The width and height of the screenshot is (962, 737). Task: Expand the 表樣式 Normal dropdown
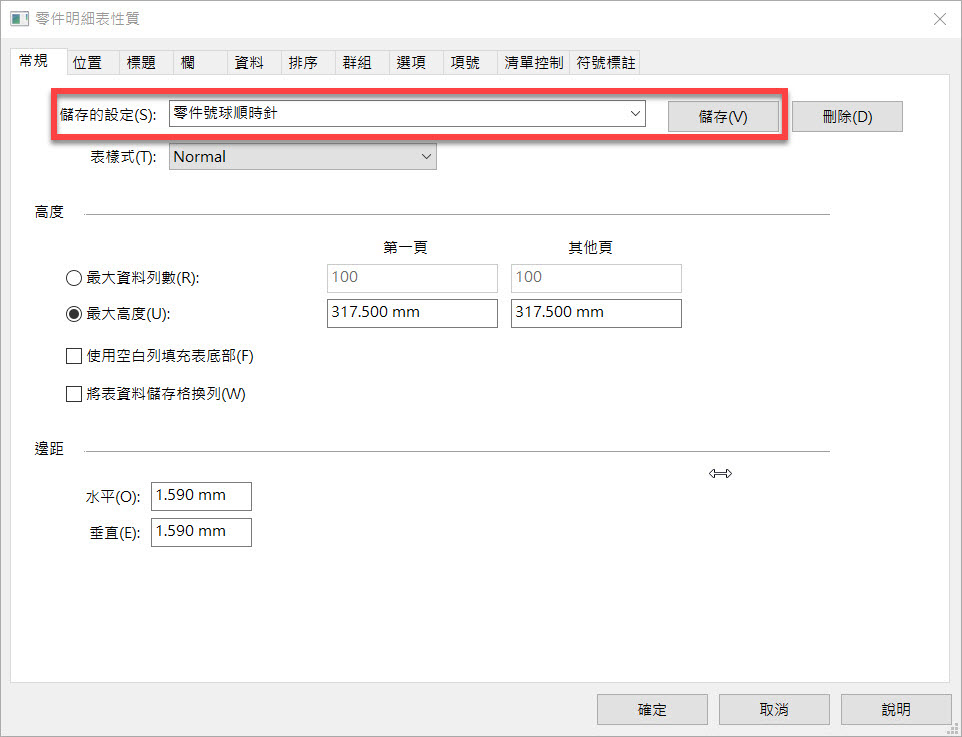click(x=426, y=157)
